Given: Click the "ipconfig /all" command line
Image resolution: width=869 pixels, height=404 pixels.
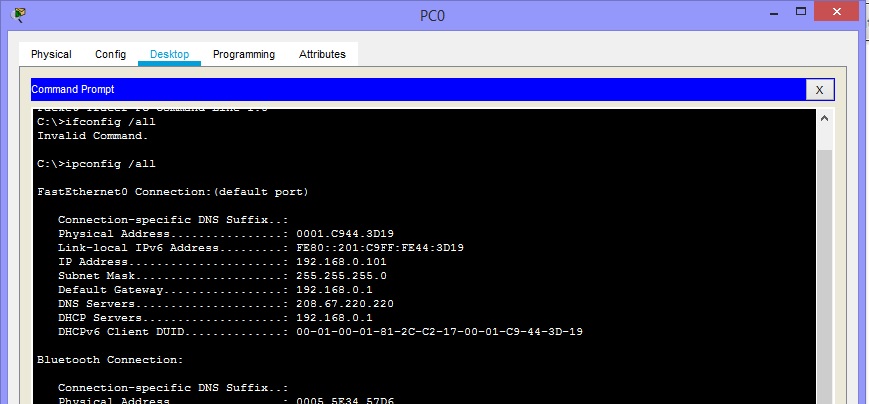Looking at the screenshot, I should coord(96,163).
